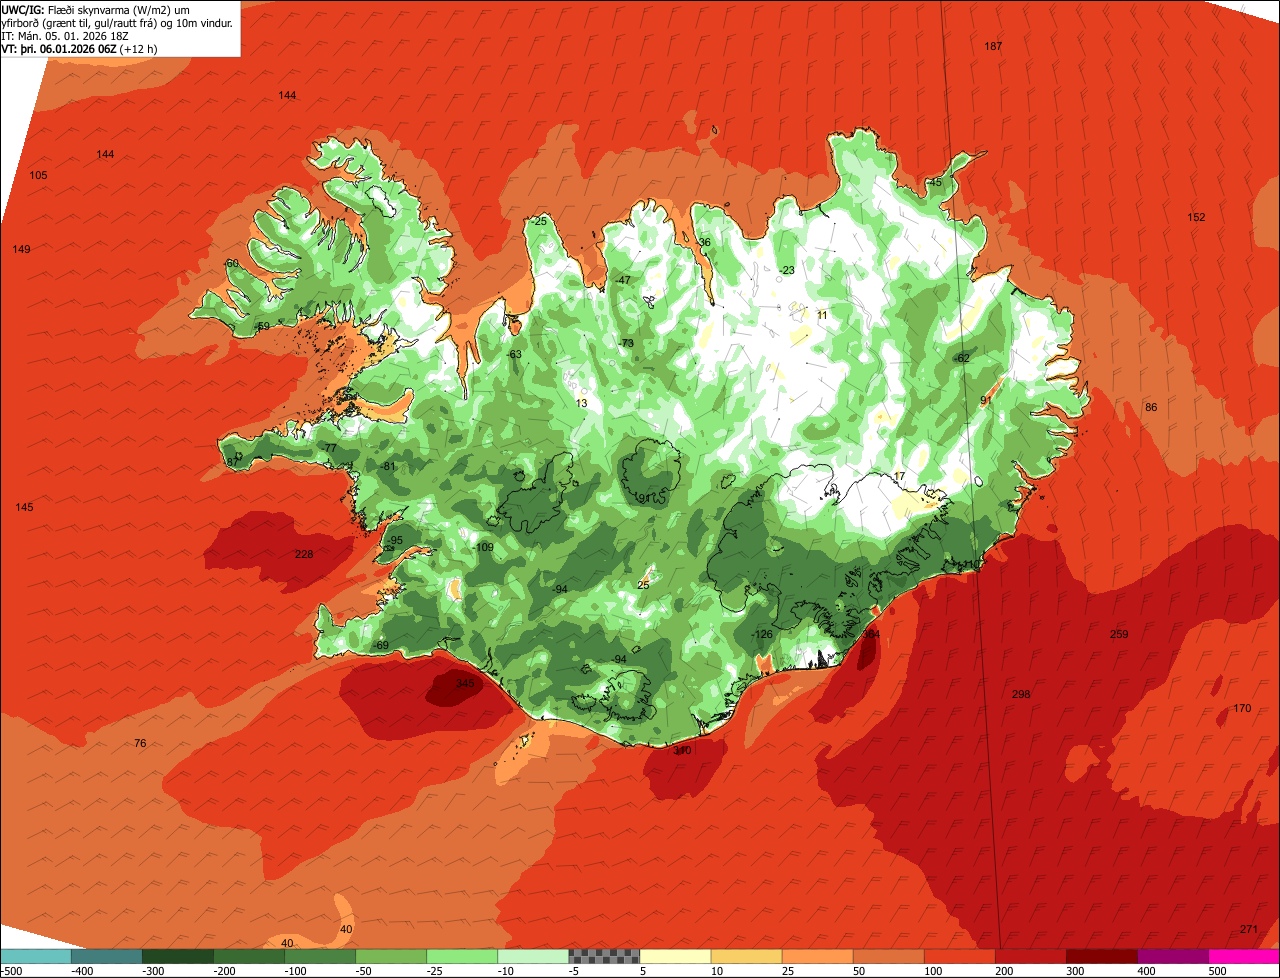This screenshot has width=1280, height=978.
Task: Click the legend swatch between -500 and -400
Action: (x=36, y=956)
